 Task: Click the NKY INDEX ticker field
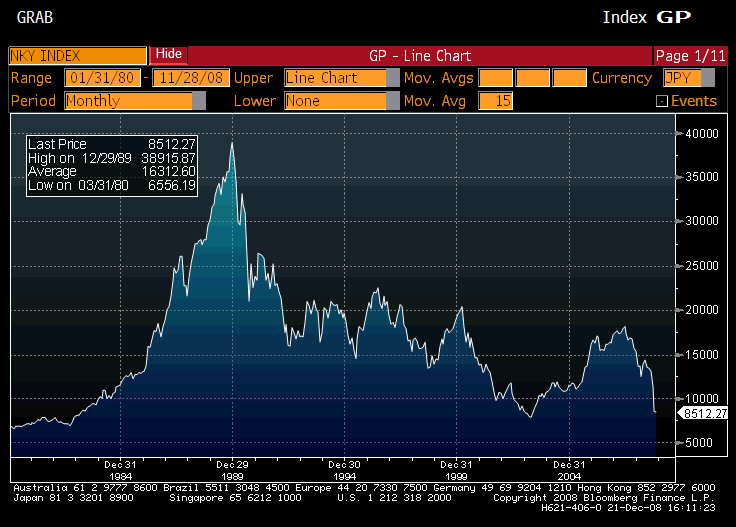78,55
